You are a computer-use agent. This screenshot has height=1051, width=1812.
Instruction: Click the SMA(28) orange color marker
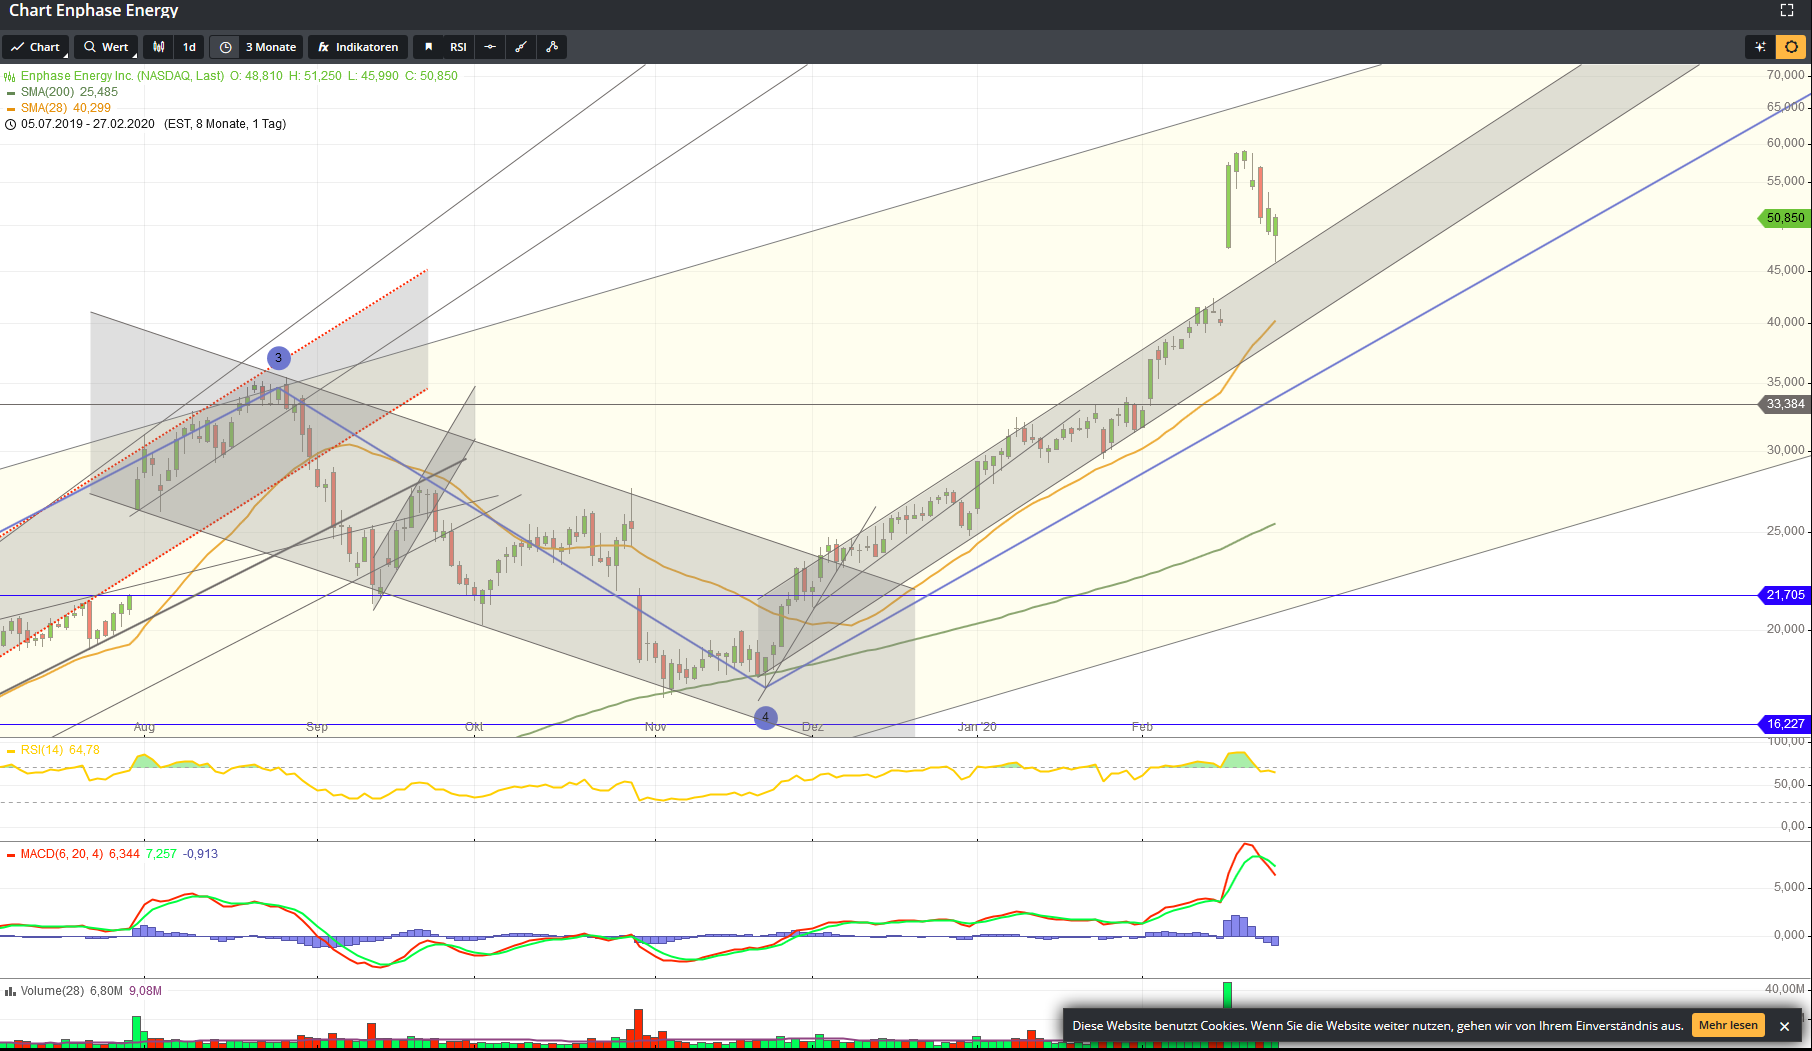tap(11, 109)
